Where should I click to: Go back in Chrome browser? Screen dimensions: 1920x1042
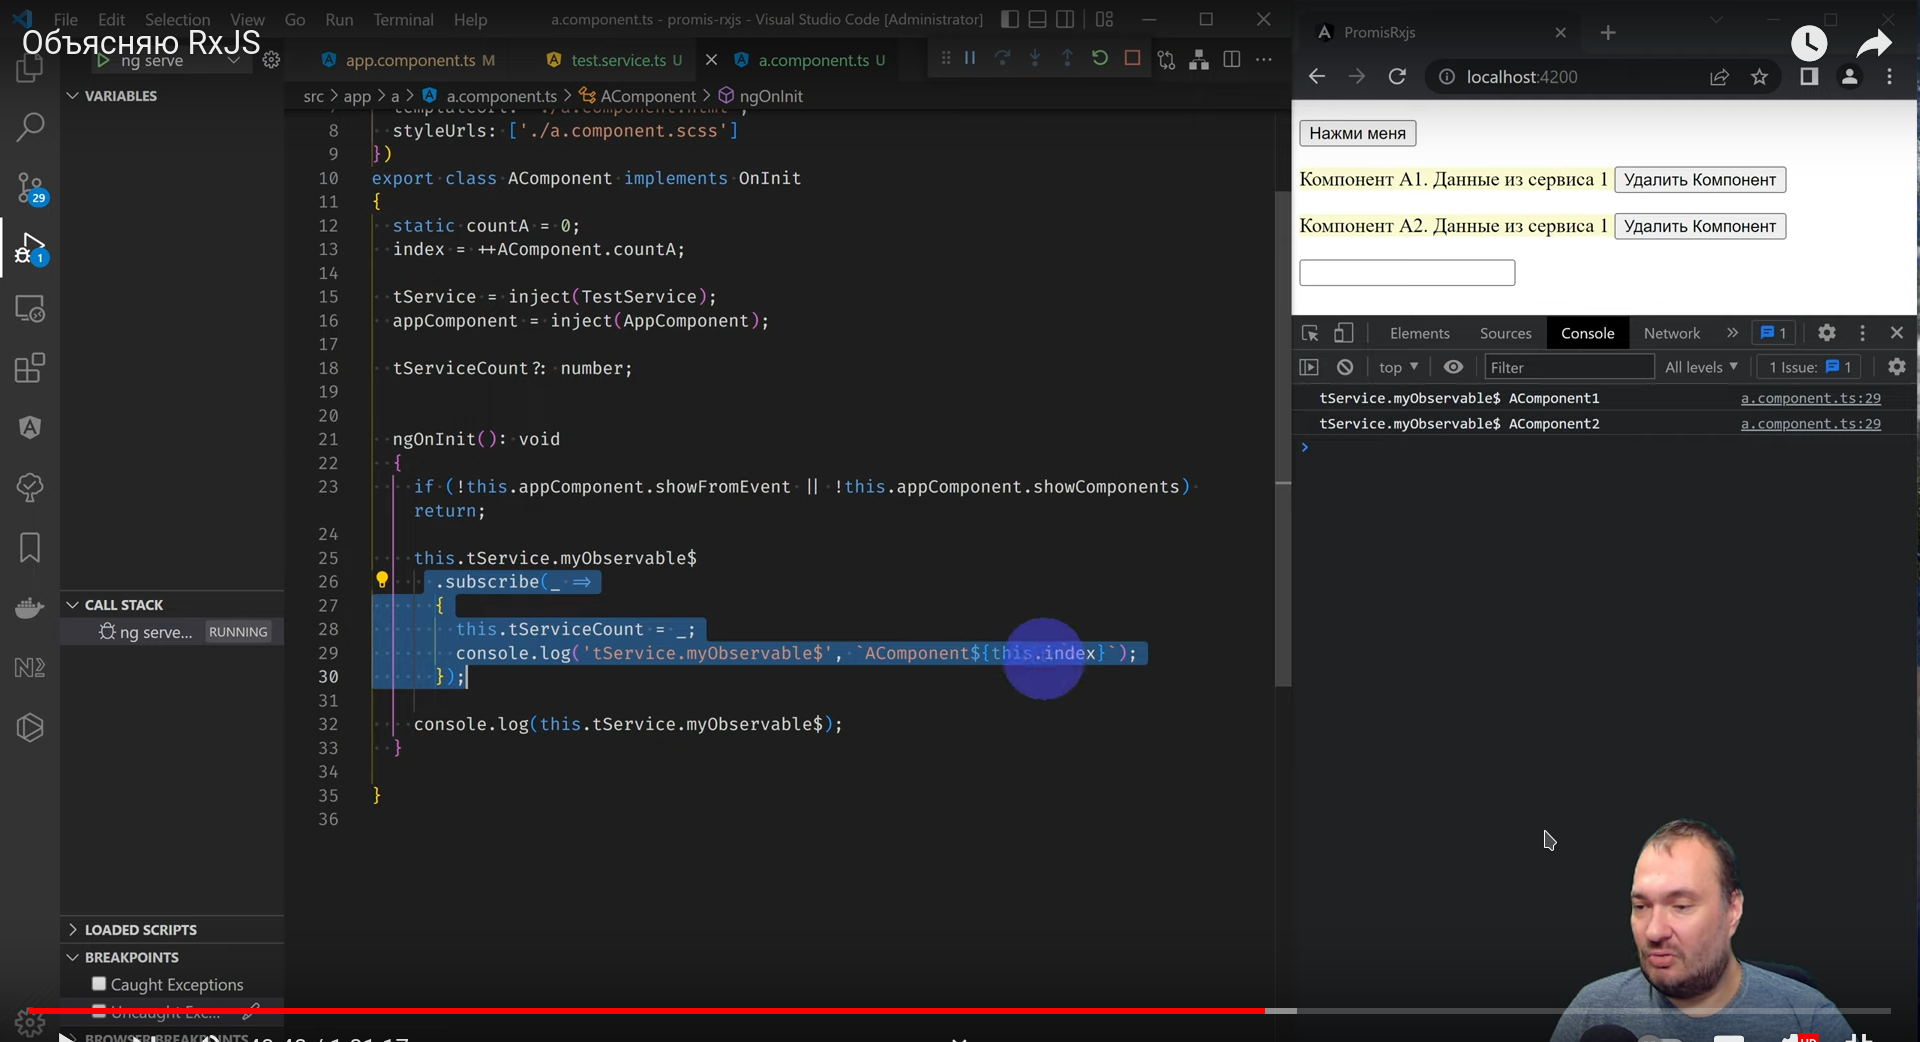click(1317, 77)
